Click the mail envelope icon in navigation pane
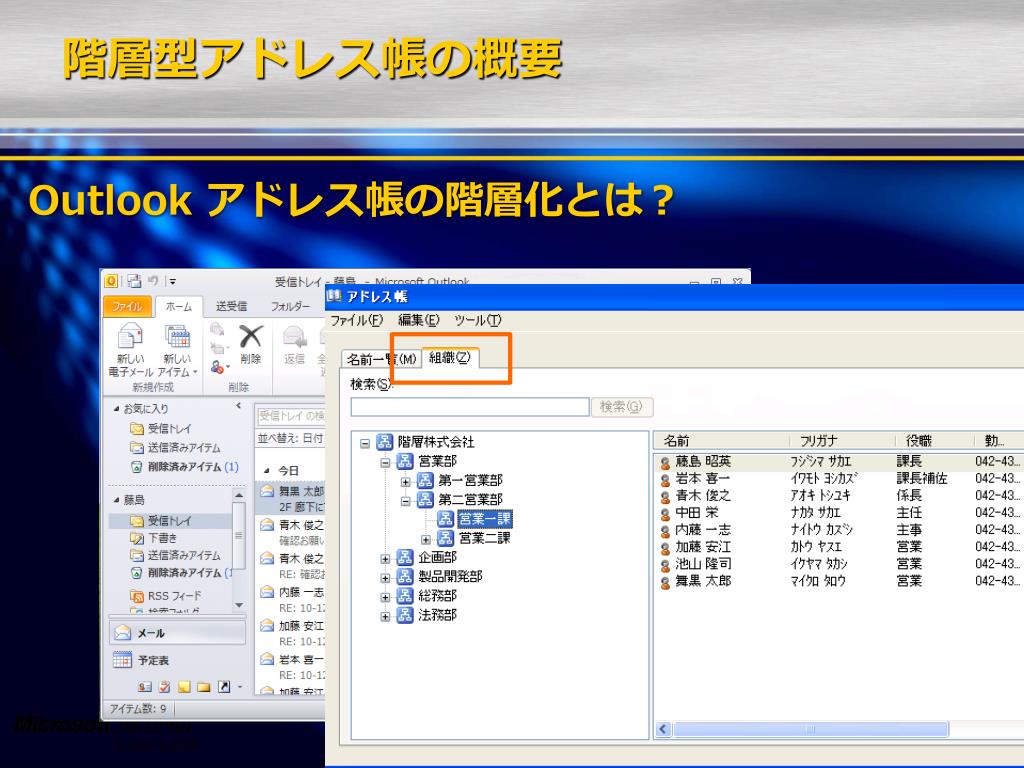This screenshot has width=1024, height=768. 123,633
